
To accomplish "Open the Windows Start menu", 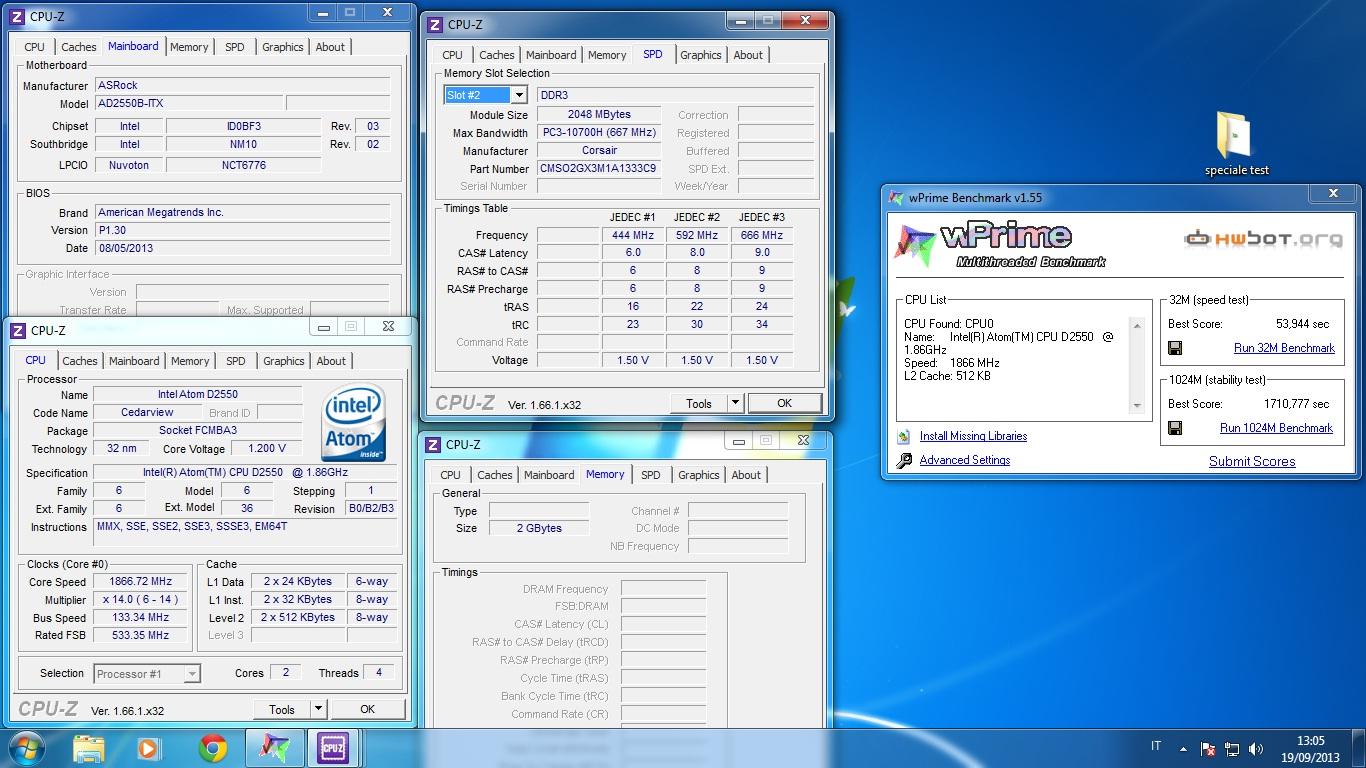I will pyautogui.click(x=27, y=748).
